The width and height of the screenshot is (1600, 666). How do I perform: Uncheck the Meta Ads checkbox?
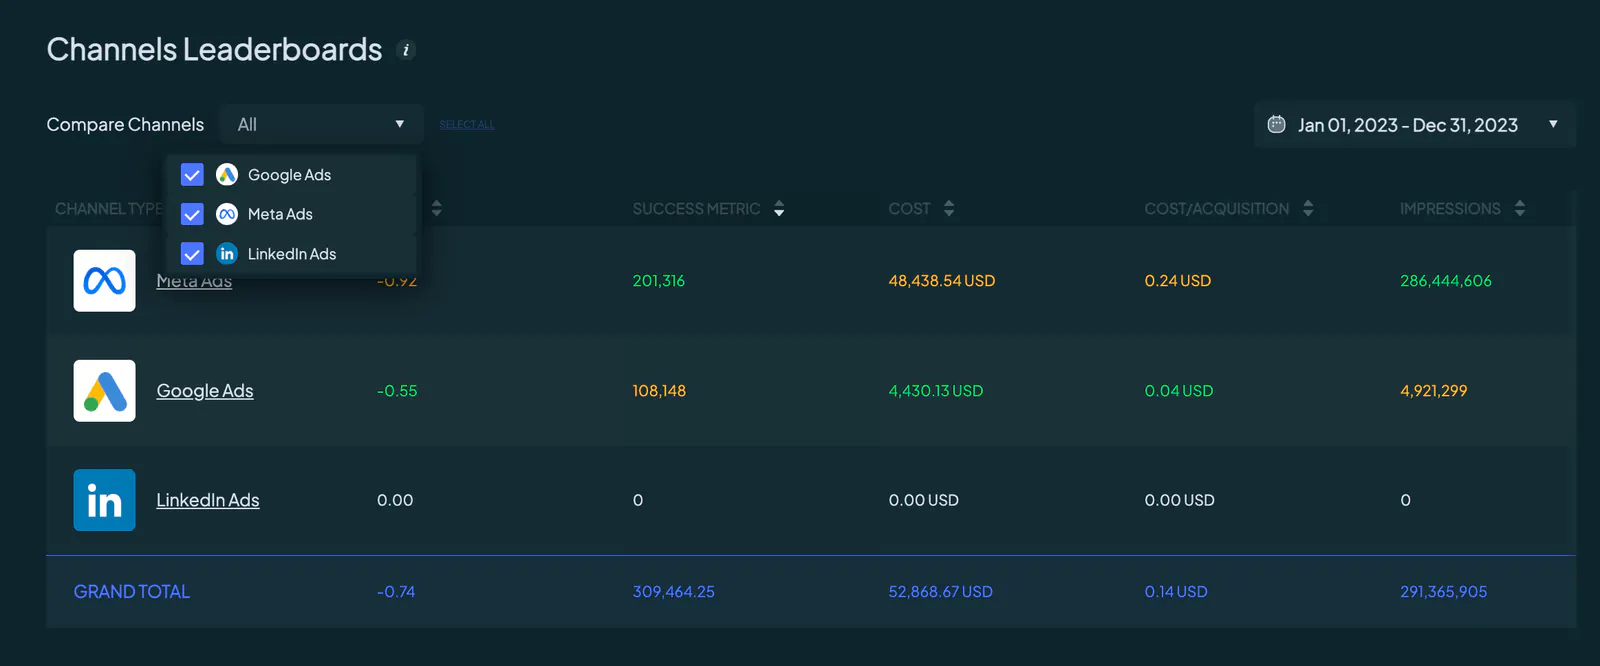click(x=192, y=214)
